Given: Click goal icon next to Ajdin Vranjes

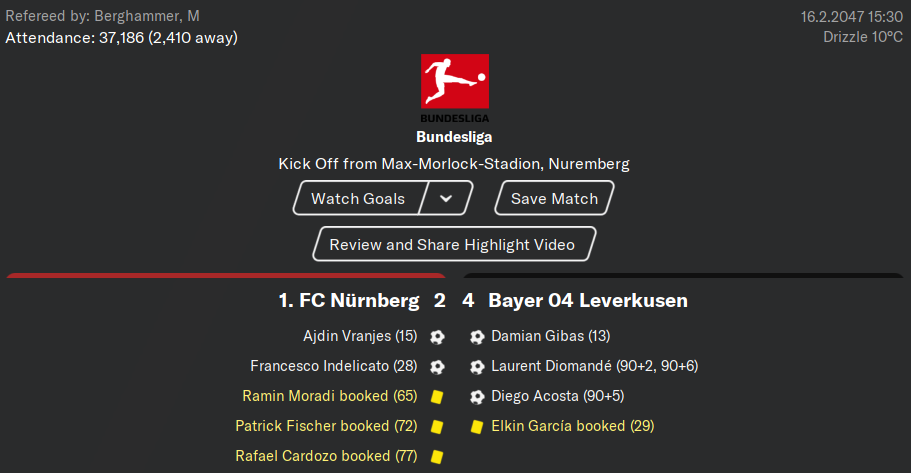Looking at the screenshot, I should [437, 336].
